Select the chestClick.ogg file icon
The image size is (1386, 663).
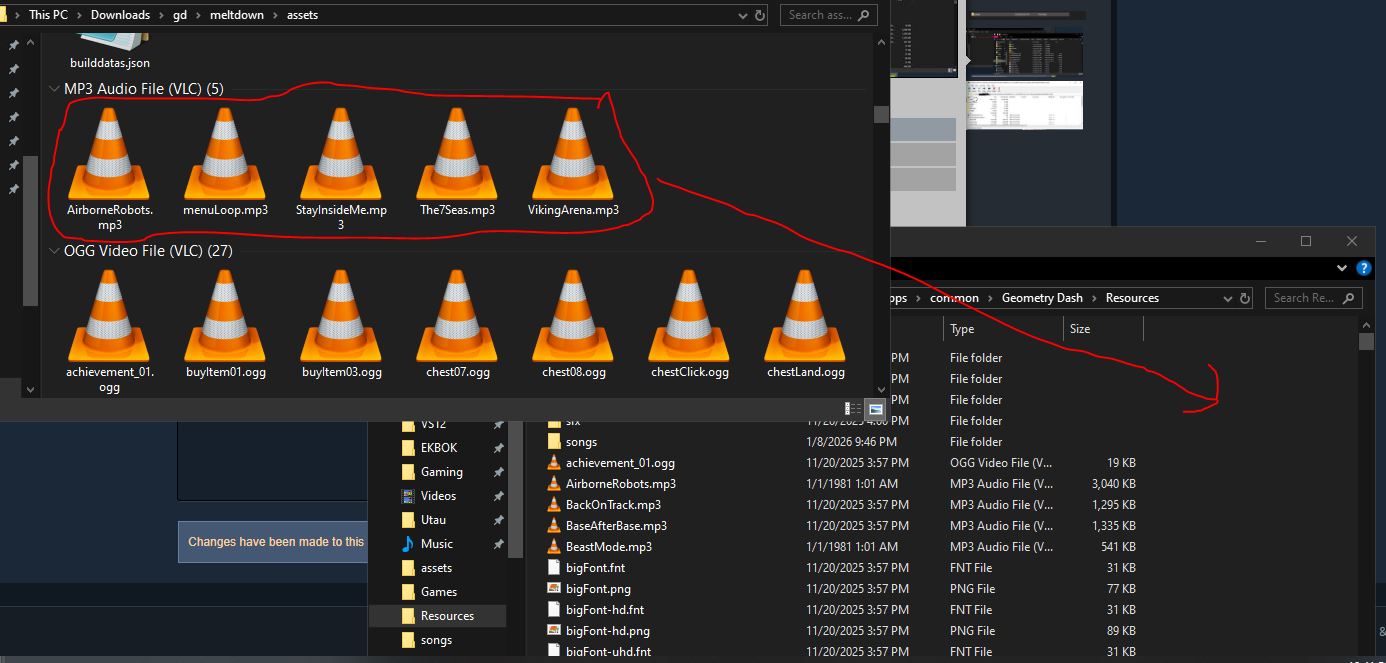point(689,316)
